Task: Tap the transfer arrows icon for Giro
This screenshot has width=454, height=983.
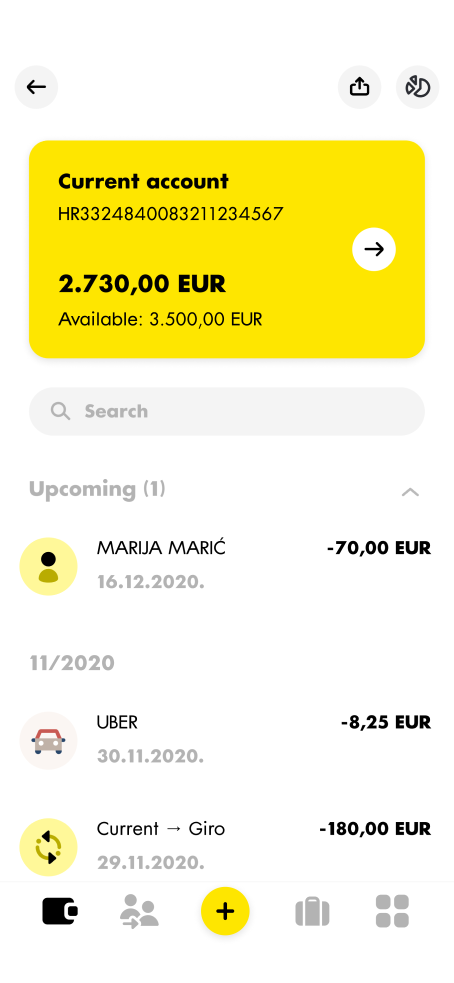Action: pyautogui.click(x=48, y=847)
